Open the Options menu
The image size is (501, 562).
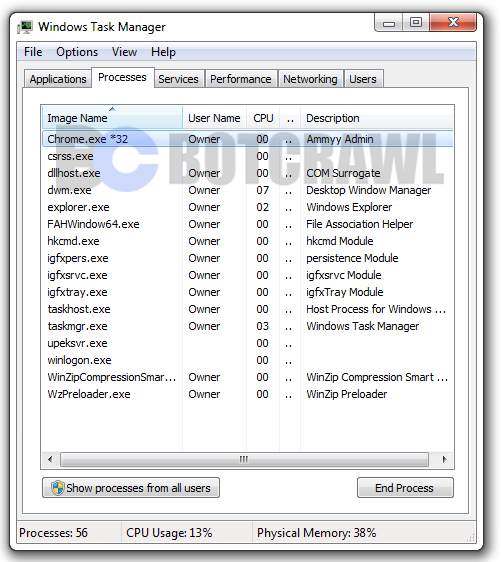point(77,52)
